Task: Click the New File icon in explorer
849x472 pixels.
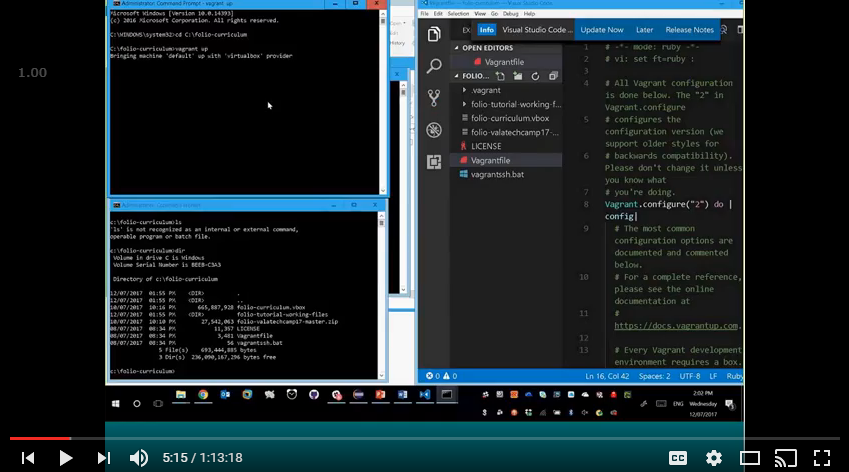Action: click(x=500, y=76)
